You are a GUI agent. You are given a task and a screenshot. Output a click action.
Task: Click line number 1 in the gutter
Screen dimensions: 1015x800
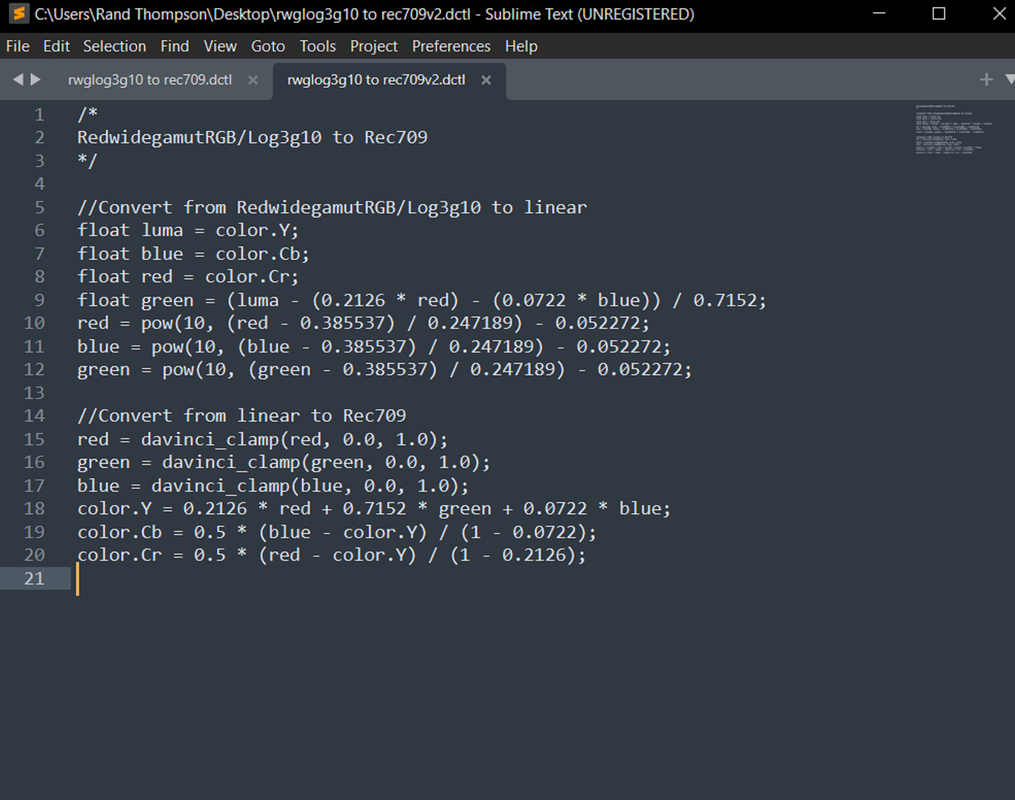(39, 115)
